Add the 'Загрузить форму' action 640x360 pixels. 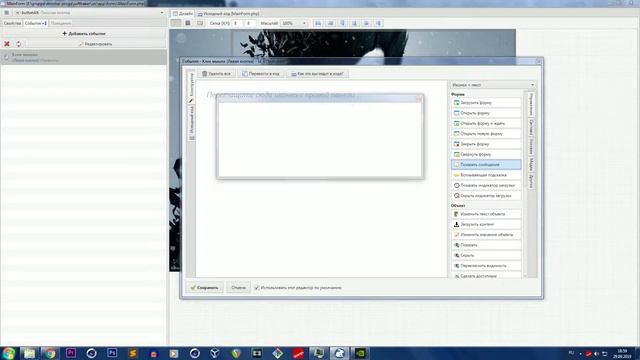(486, 103)
